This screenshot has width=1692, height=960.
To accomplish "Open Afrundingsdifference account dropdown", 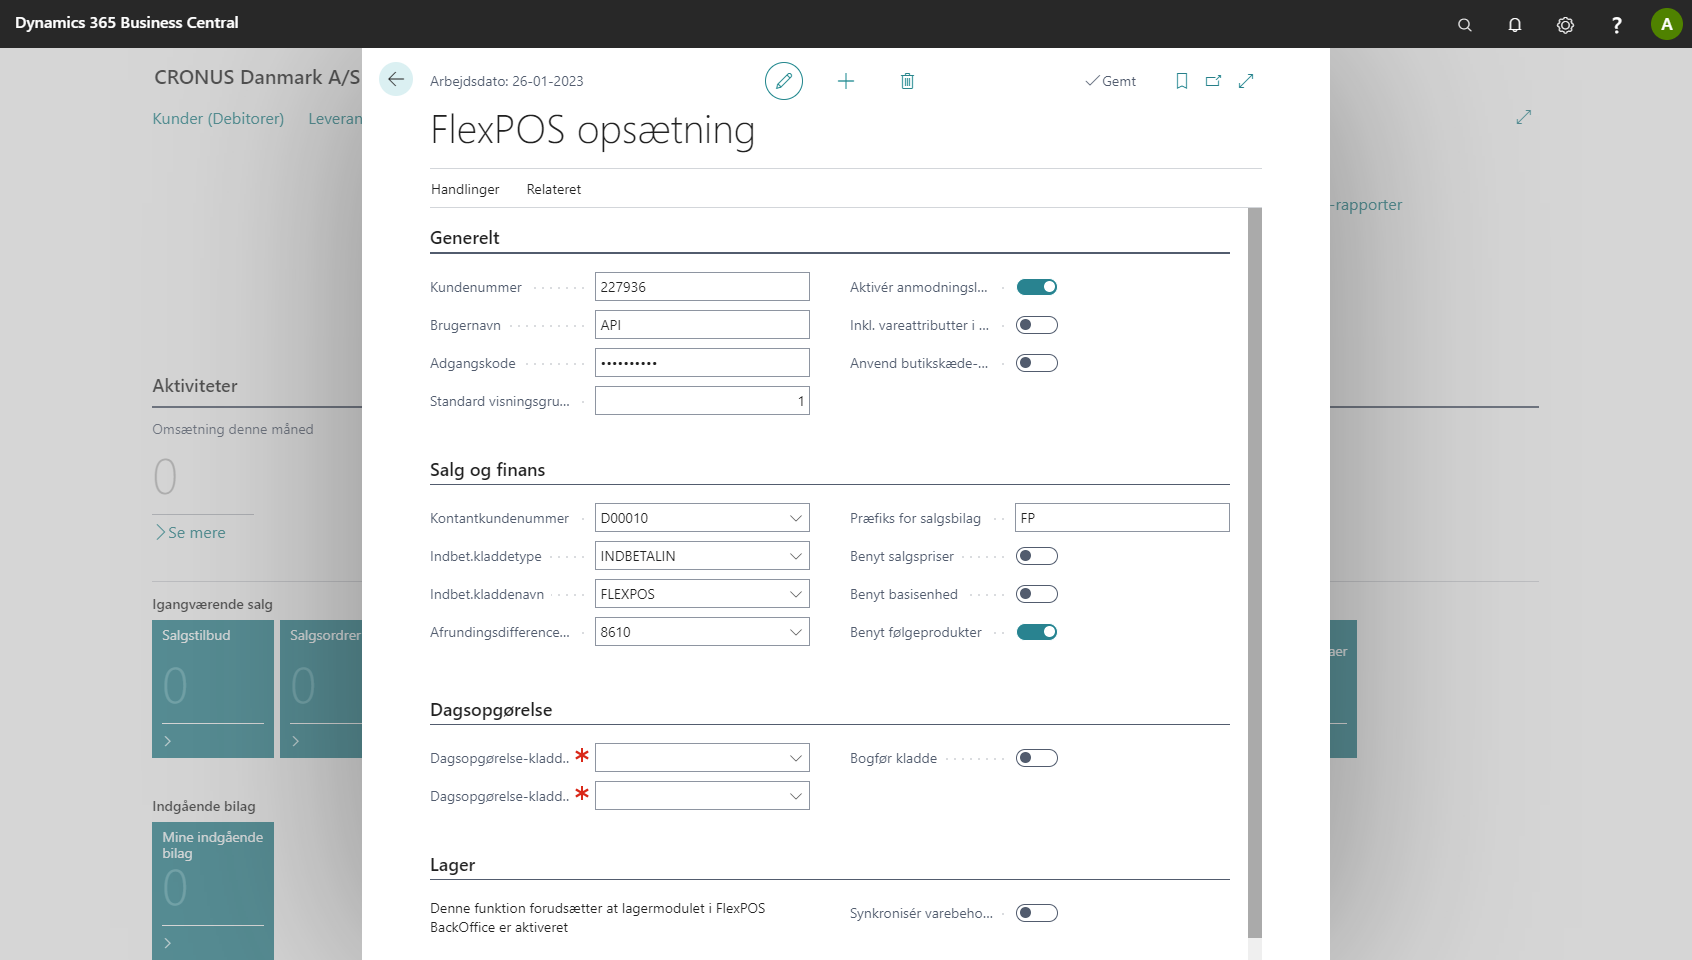I will click(x=796, y=632).
